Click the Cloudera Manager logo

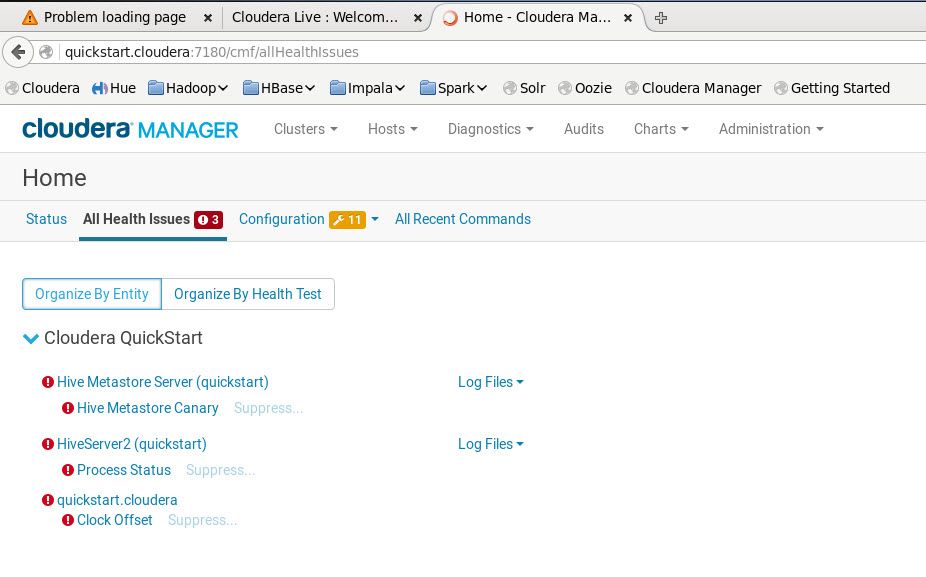click(130, 128)
